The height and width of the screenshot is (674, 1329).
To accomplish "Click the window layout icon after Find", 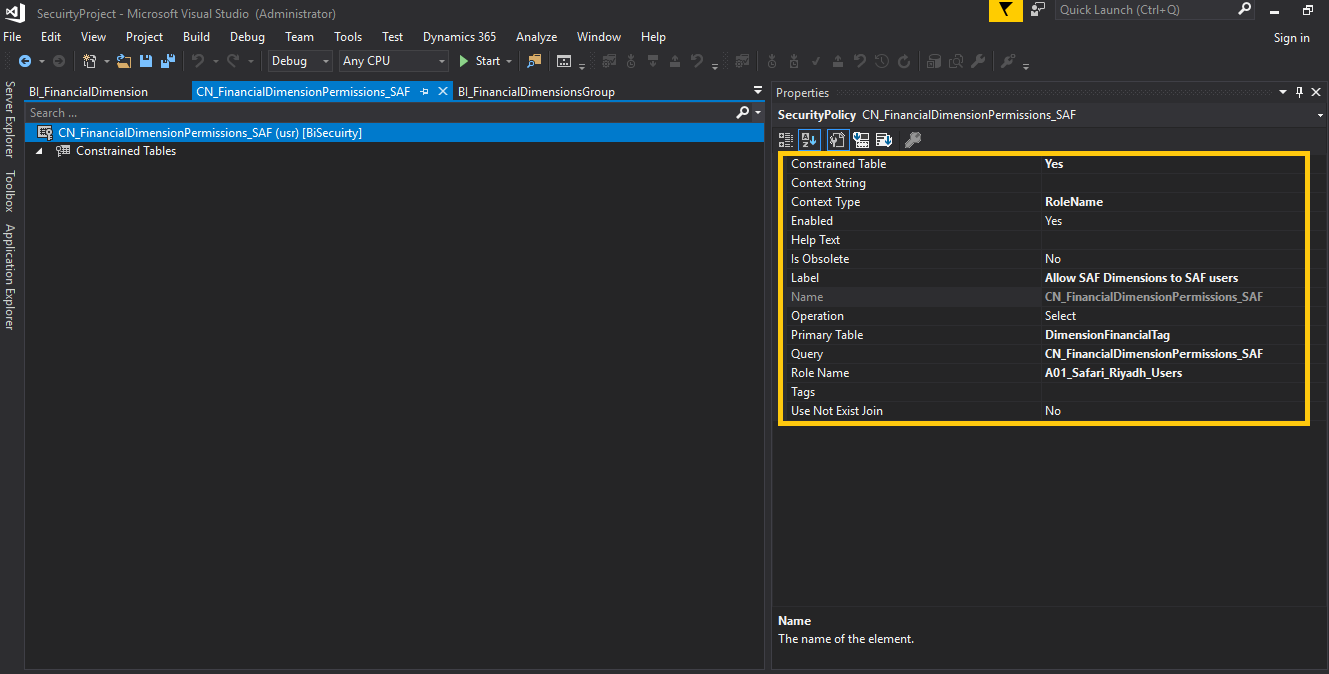I will pyautogui.click(x=564, y=61).
